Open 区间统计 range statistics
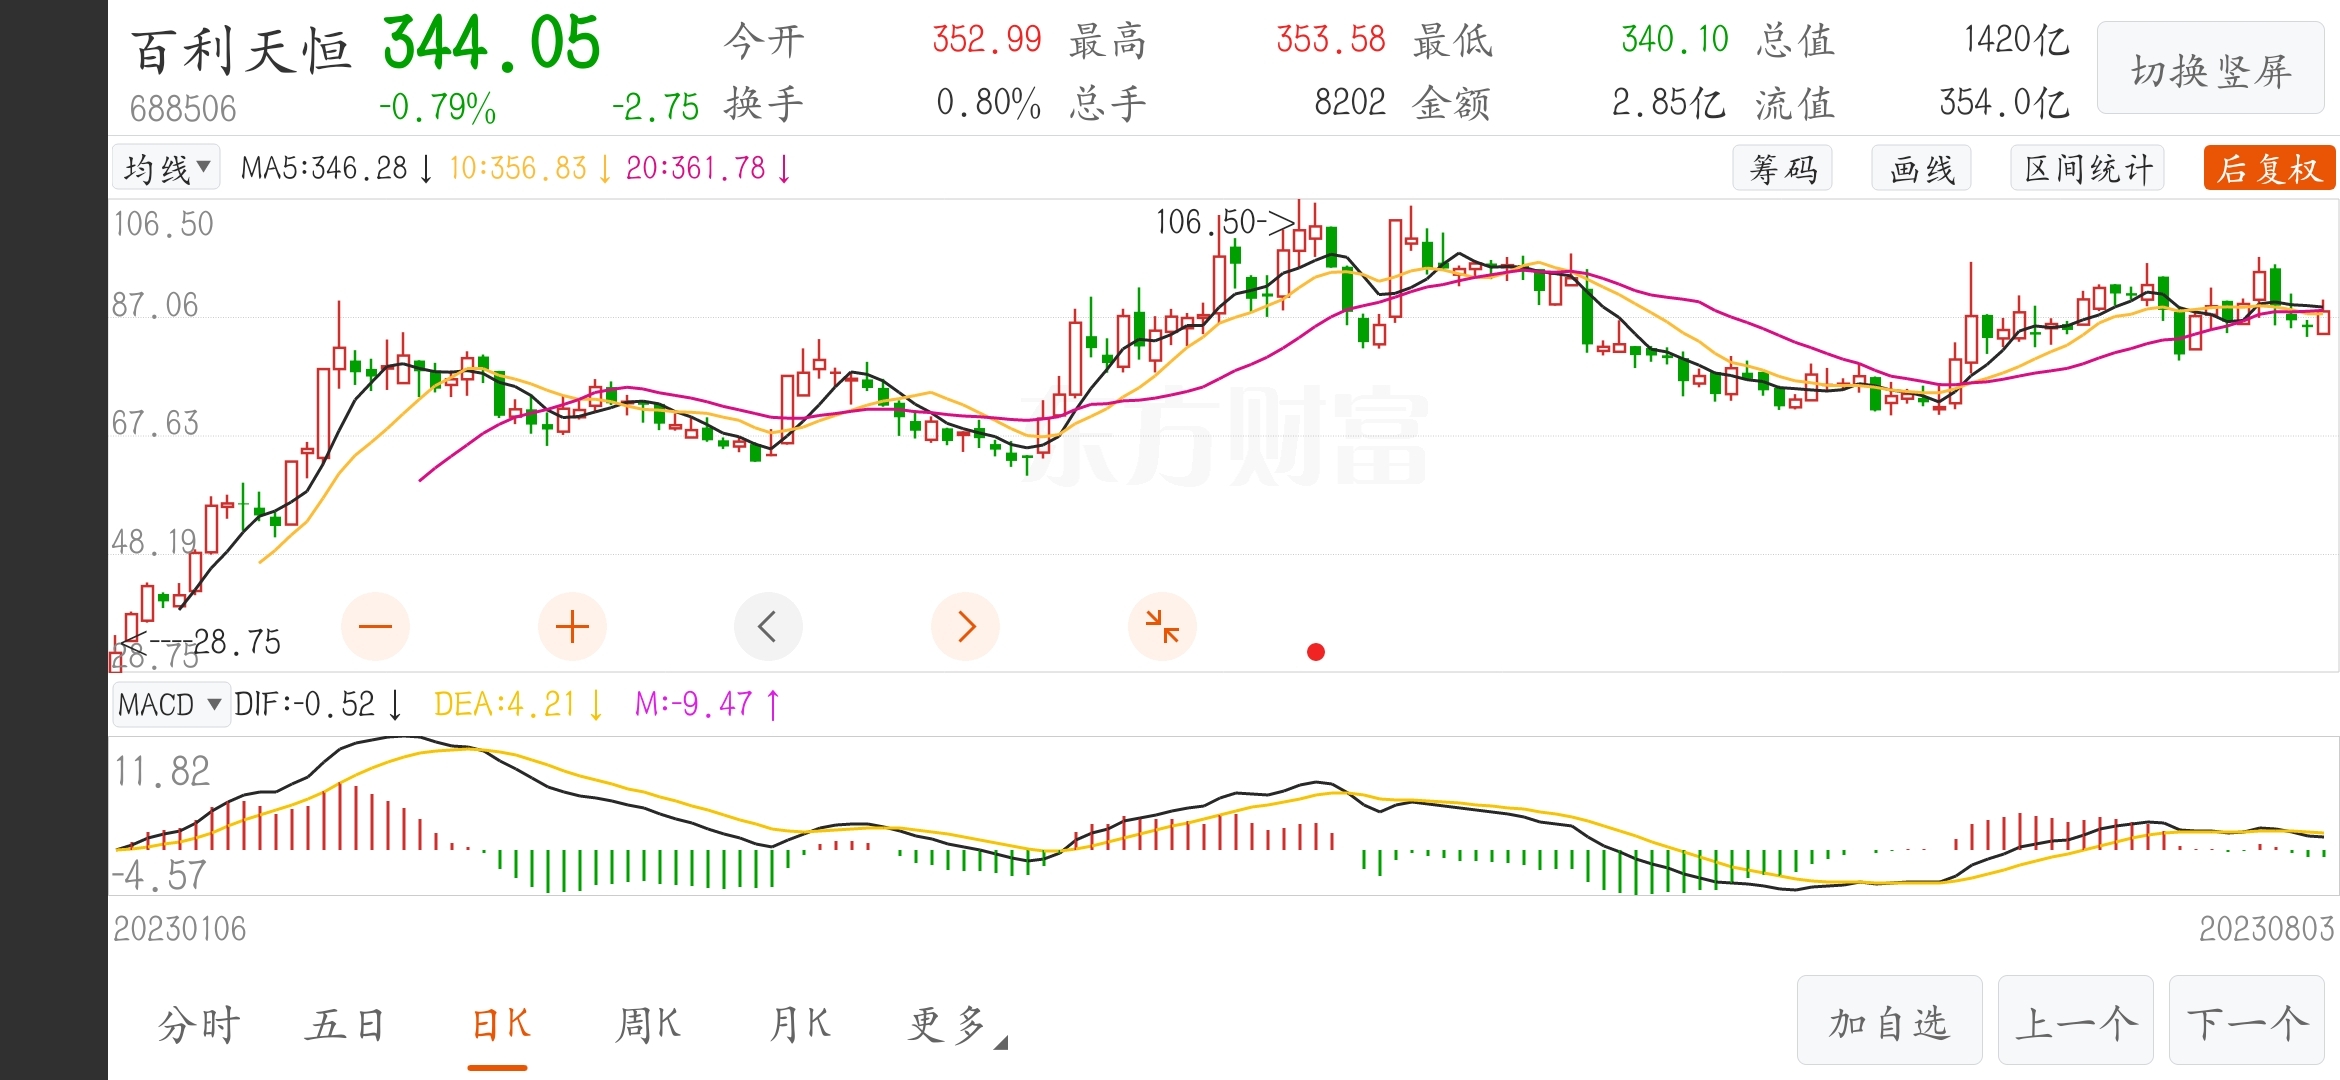The image size is (2340, 1080). (2087, 168)
